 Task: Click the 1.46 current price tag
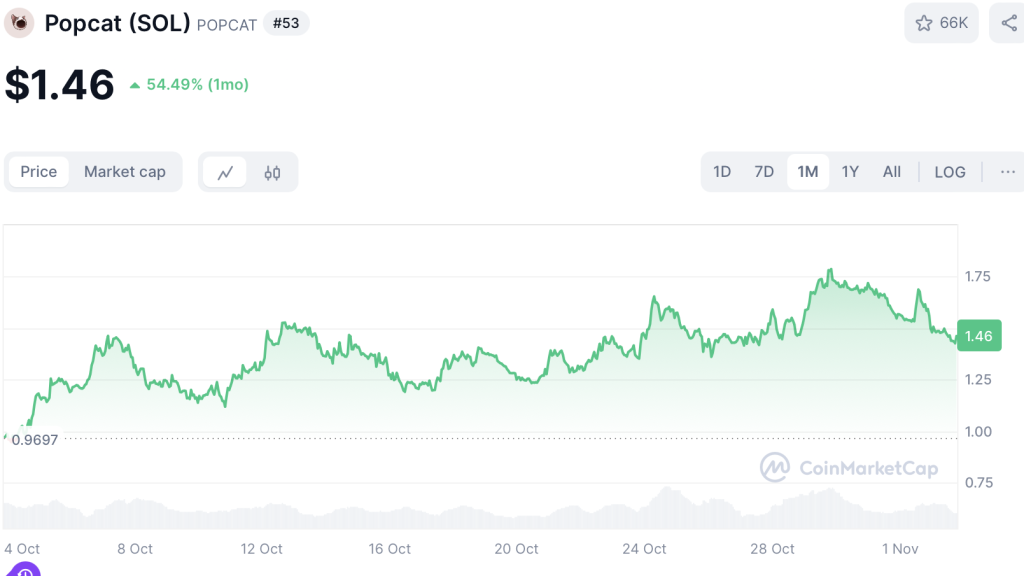click(x=979, y=336)
